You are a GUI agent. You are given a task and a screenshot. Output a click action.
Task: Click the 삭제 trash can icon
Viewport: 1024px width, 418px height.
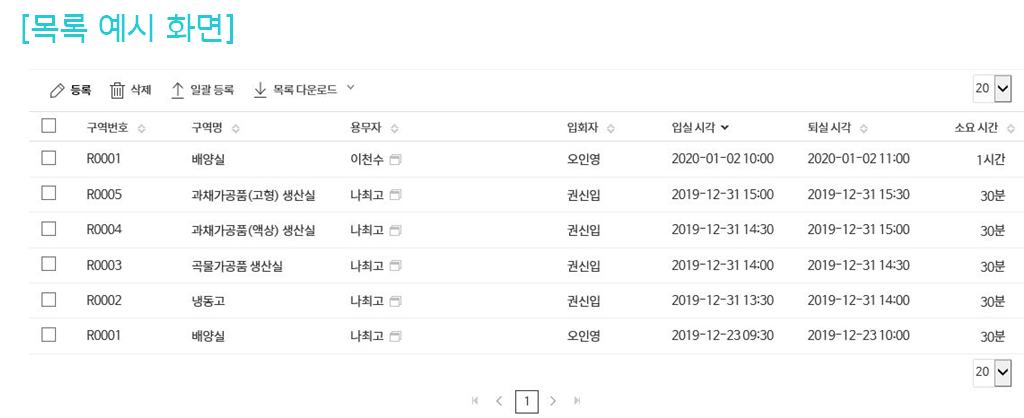pyautogui.click(x=117, y=90)
